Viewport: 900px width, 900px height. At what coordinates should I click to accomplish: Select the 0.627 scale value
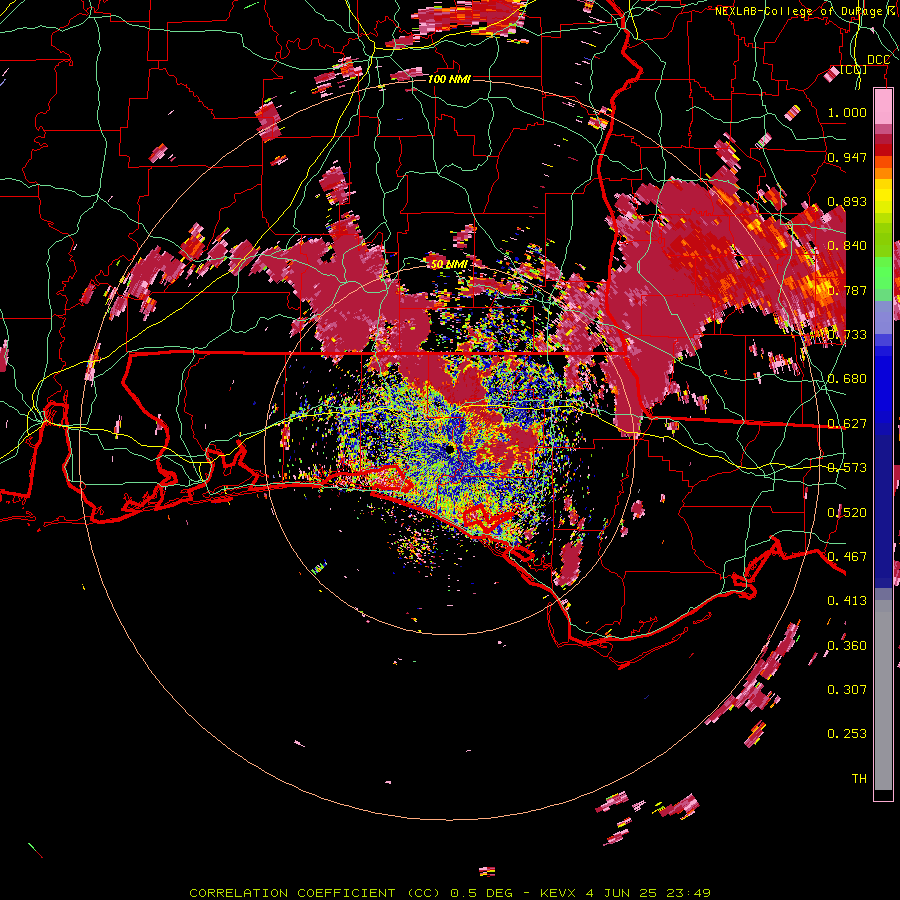click(847, 424)
